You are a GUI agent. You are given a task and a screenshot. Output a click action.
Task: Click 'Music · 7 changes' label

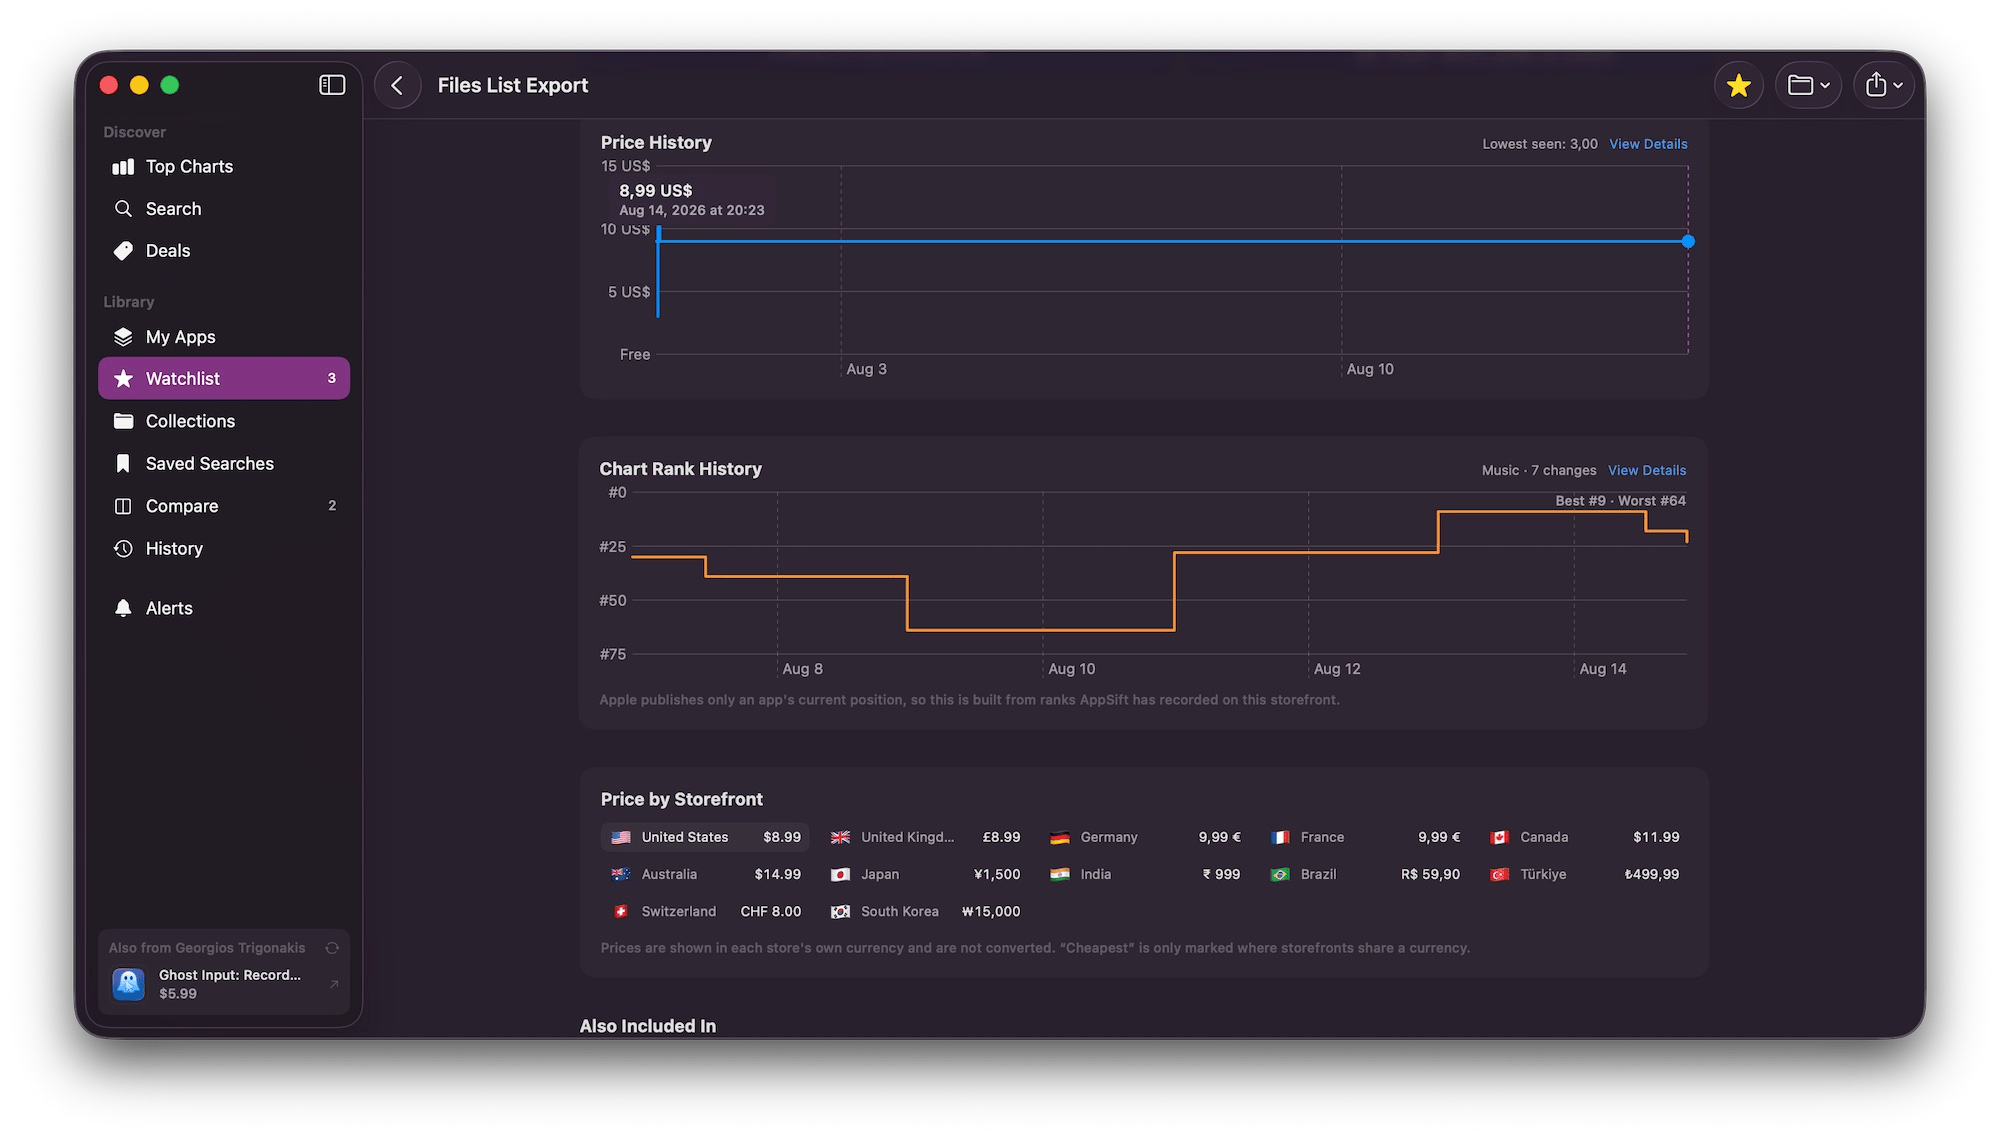pyautogui.click(x=1539, y=470)
